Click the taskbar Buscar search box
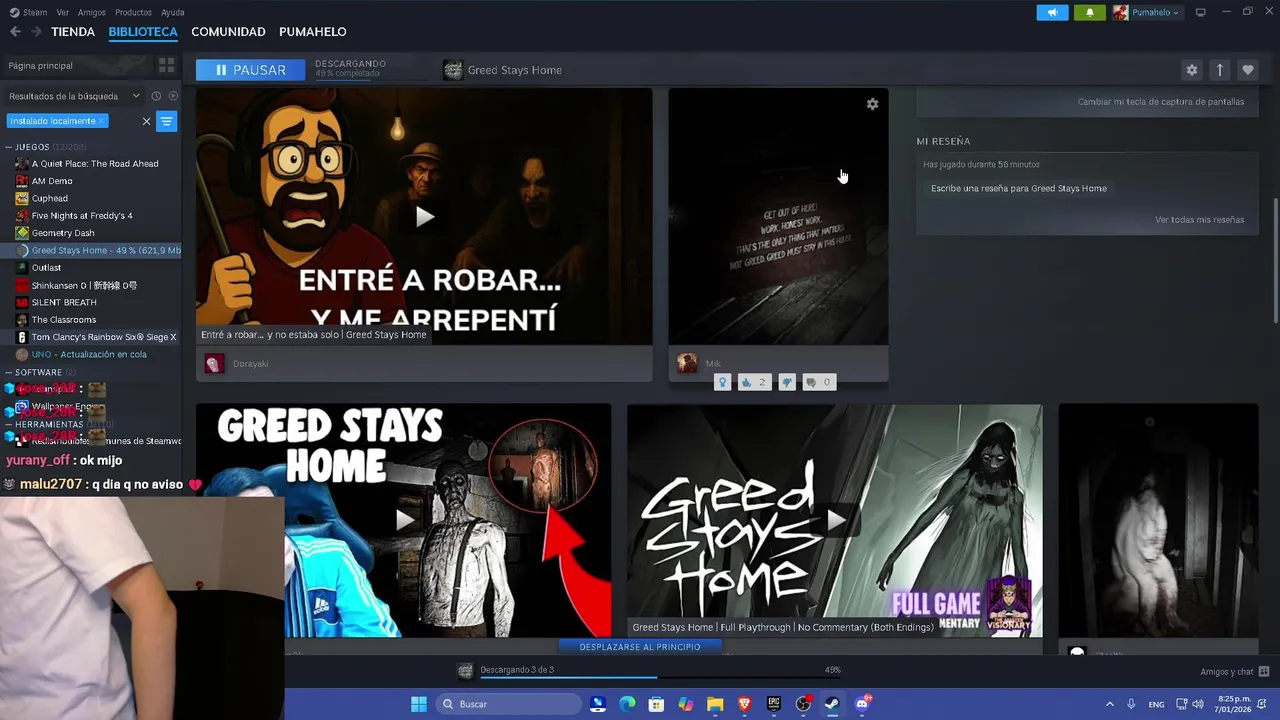Screen dimensions: 1280x720 click(509, 704)
